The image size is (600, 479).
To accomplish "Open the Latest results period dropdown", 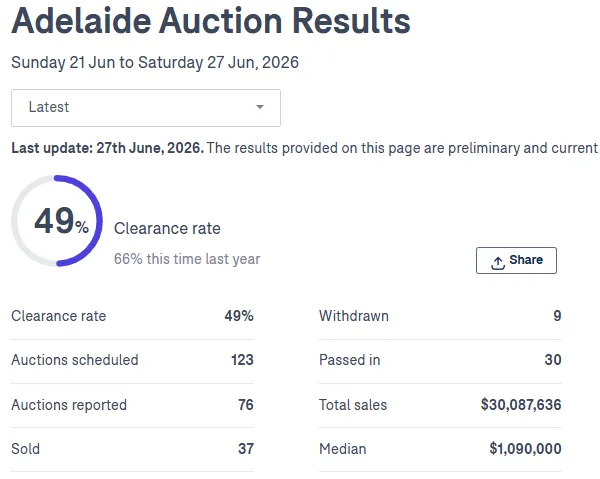I will [146, 108].
